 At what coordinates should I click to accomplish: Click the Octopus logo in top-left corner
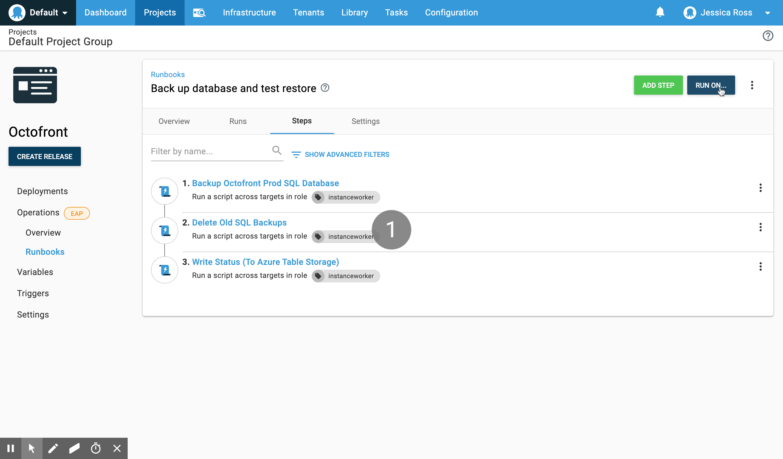pos(17,12)
